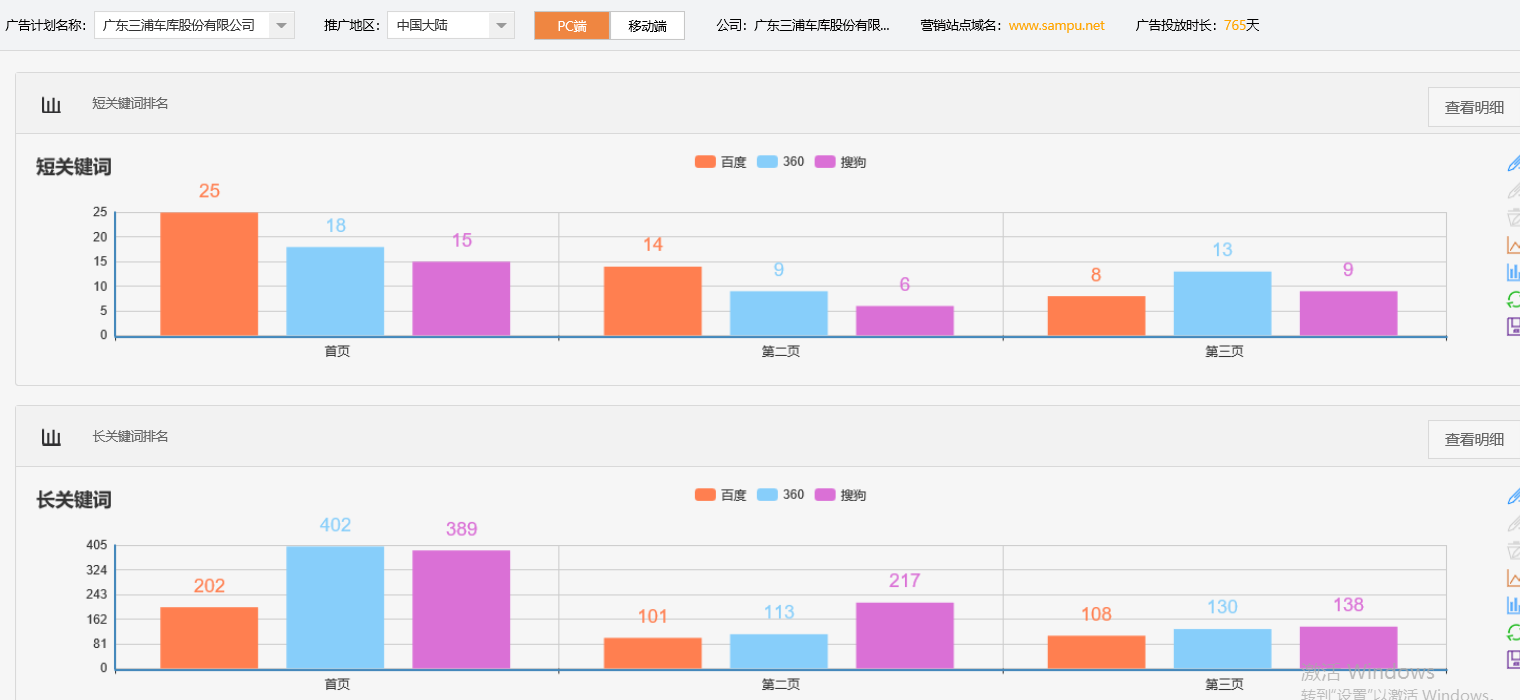The width and height of the screenshot is (1520, 700).
Task: Click the bar chart icon next to 短关键词排名
Action: (x=51, y=104)
